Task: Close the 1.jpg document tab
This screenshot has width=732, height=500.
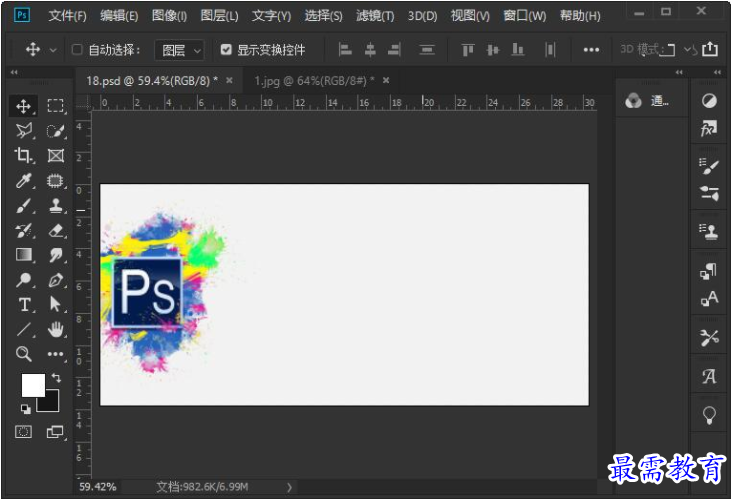Action: pos(386,80)
